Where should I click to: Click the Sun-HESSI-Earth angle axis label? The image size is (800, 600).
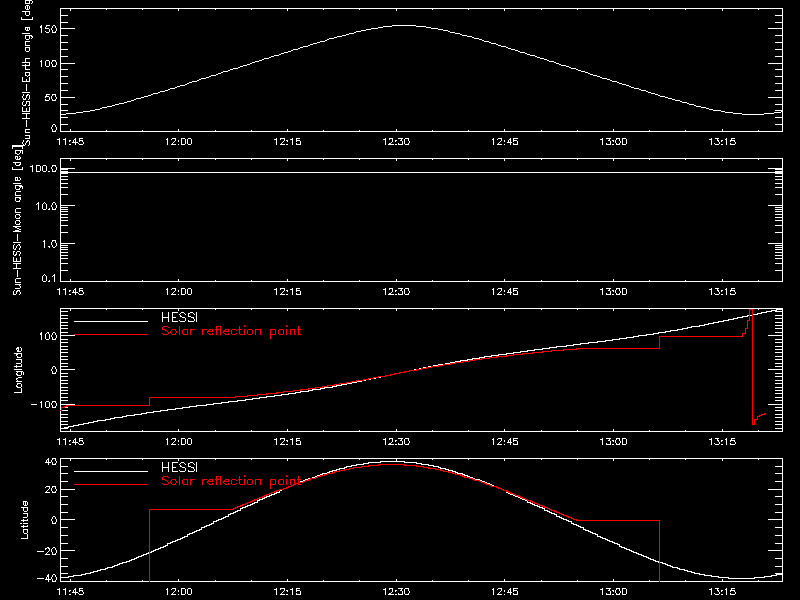(27, 72)
